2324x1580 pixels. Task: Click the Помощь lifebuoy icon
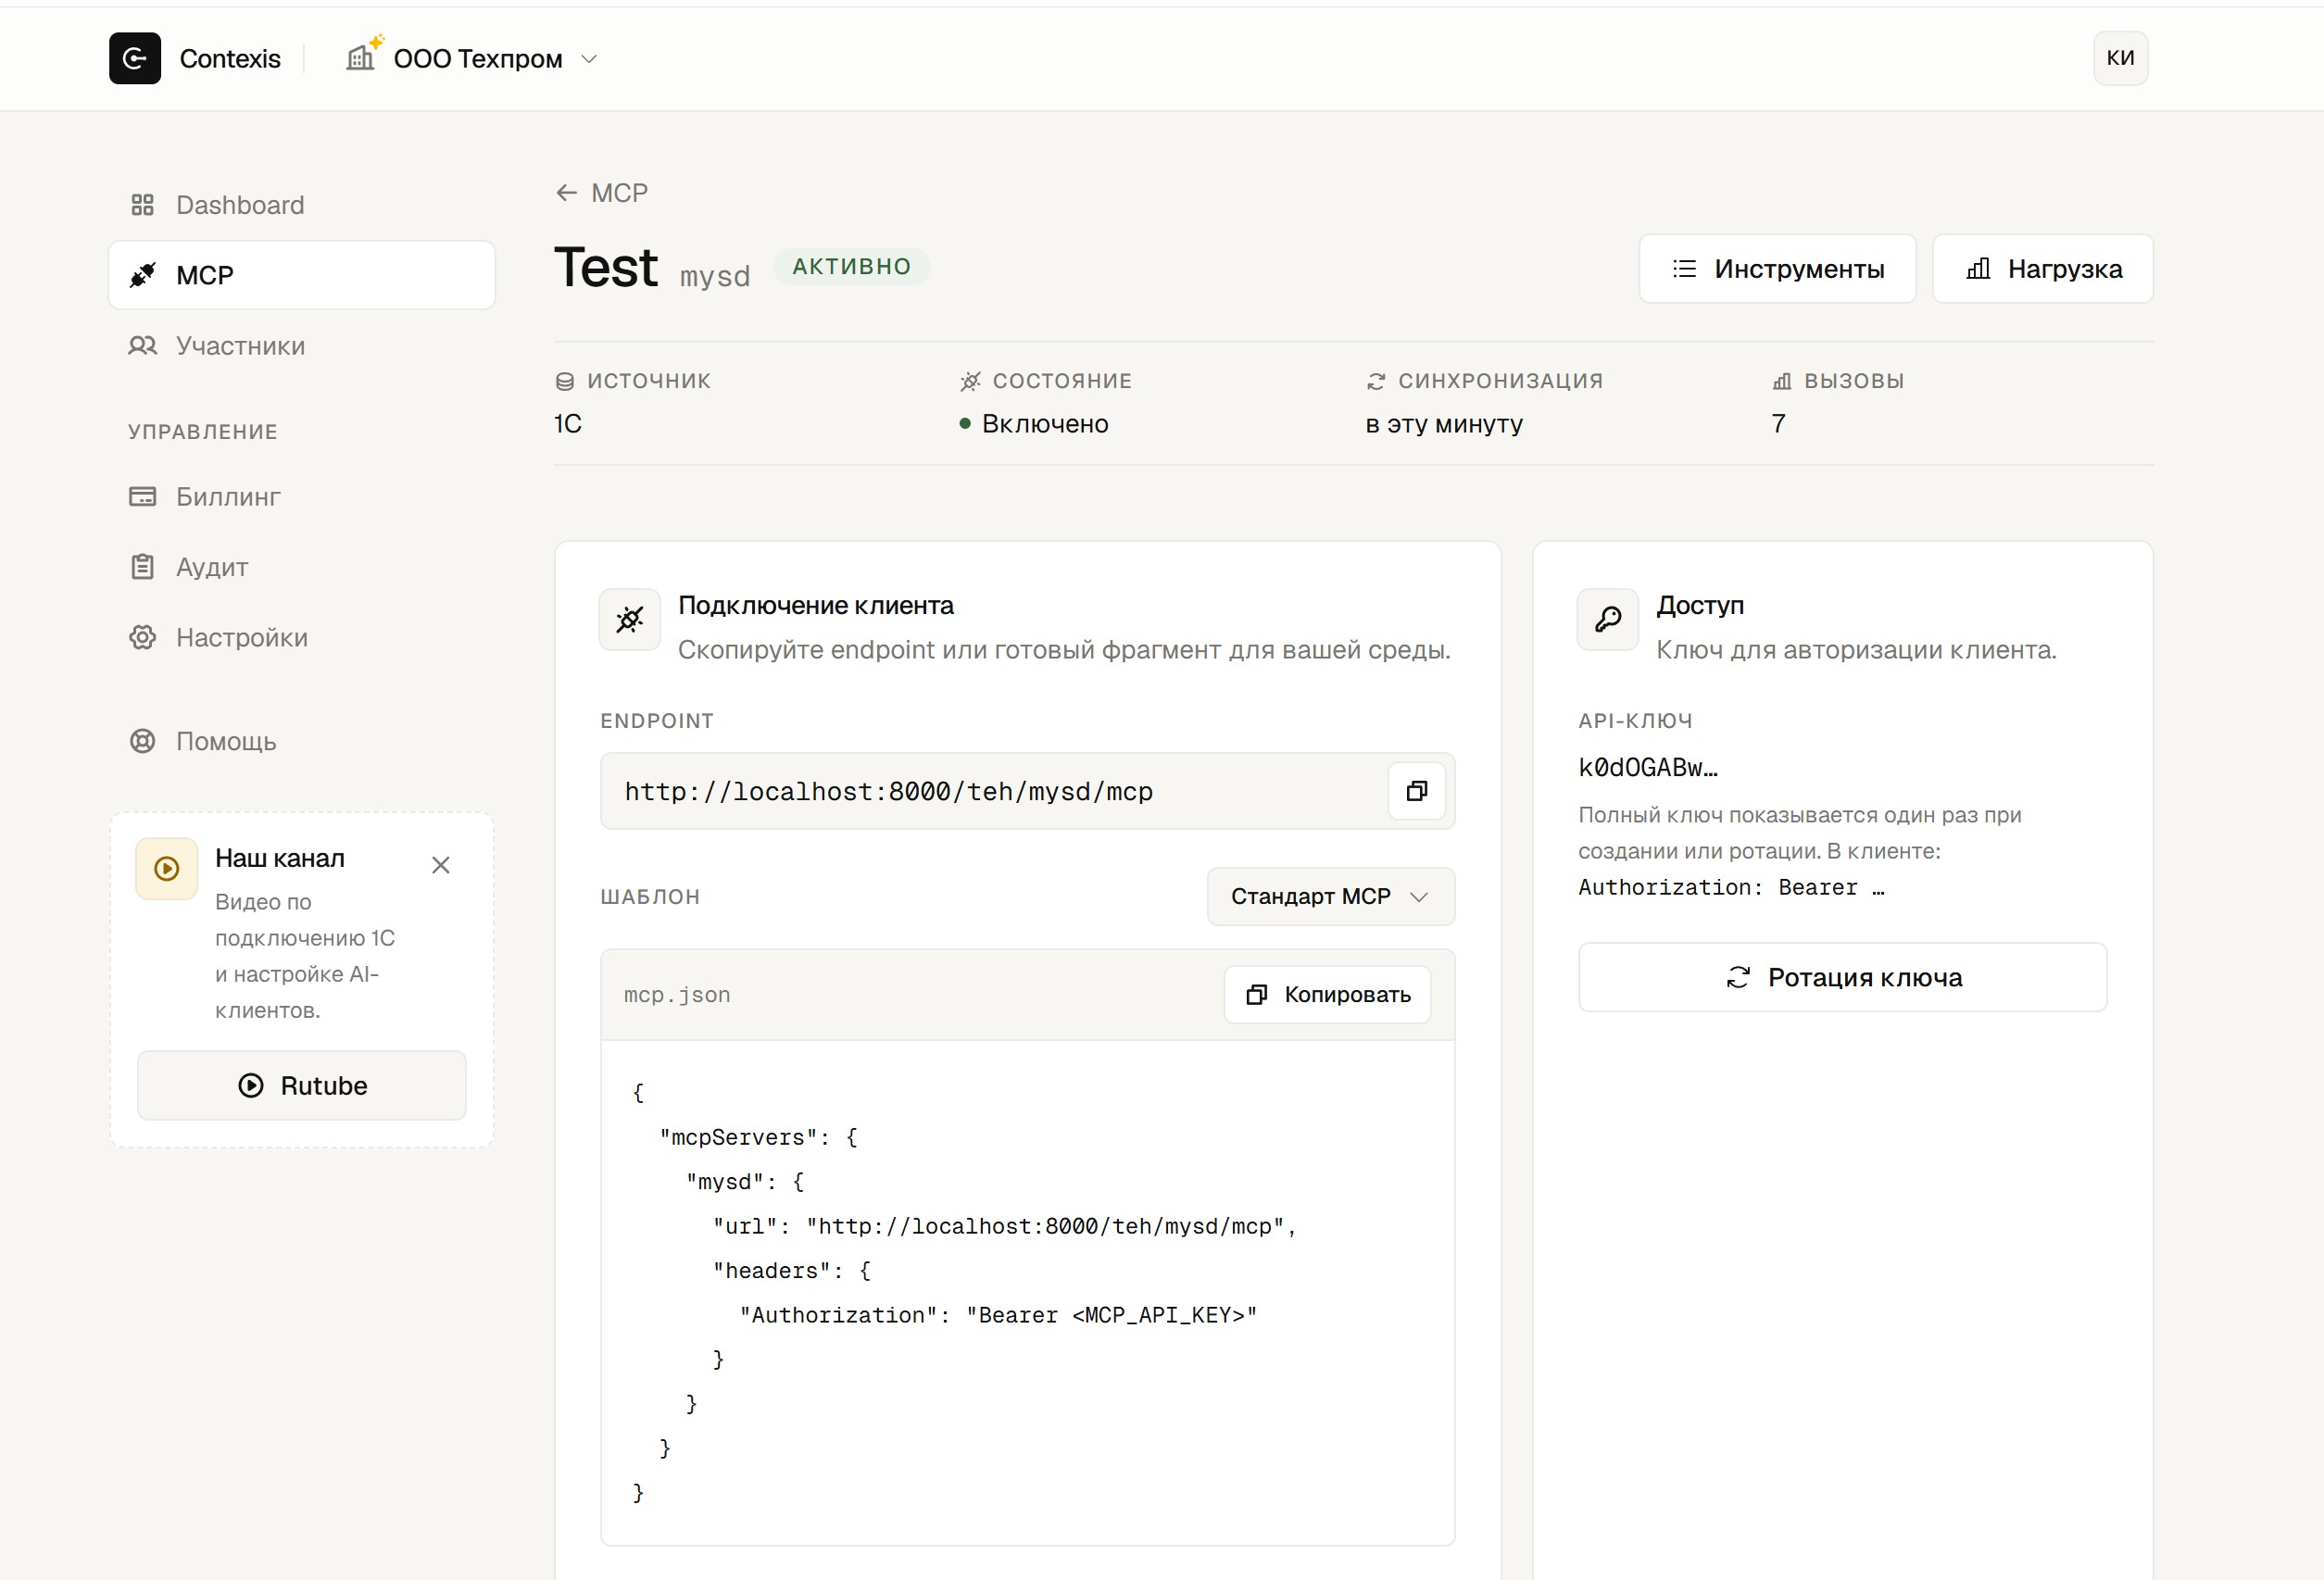click(x=143, y=741)
